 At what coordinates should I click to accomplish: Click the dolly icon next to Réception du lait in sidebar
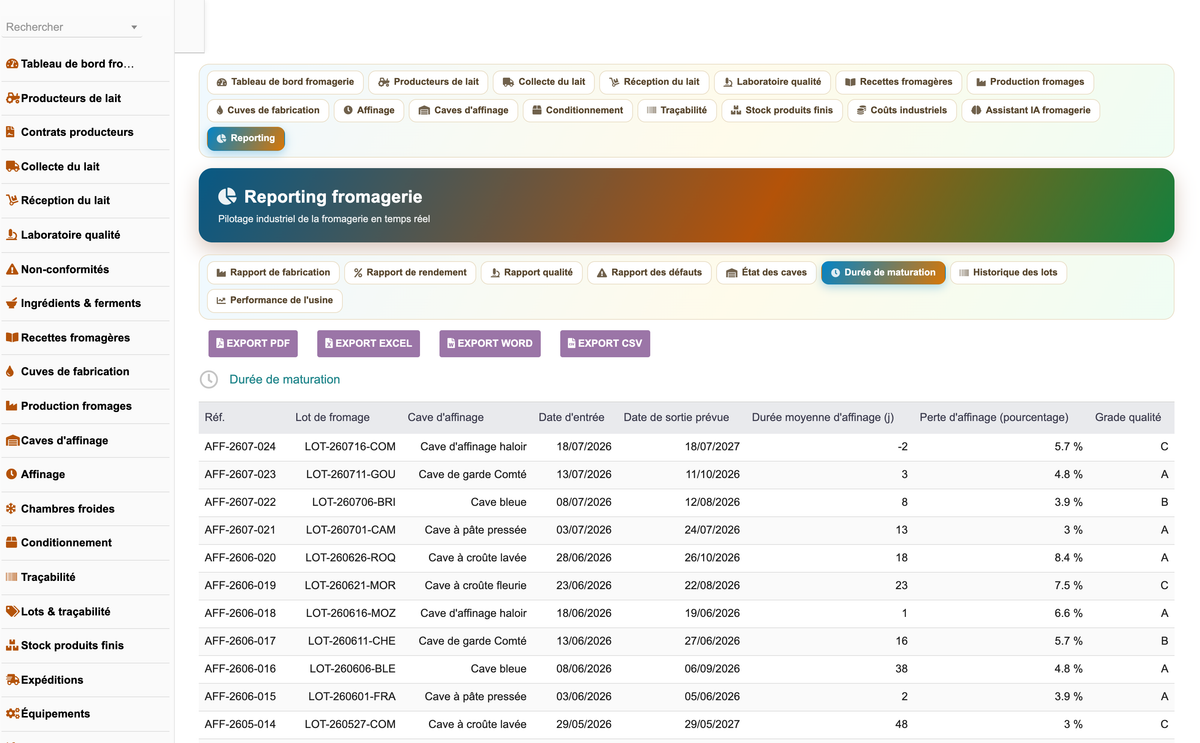[x=12, y=200]
